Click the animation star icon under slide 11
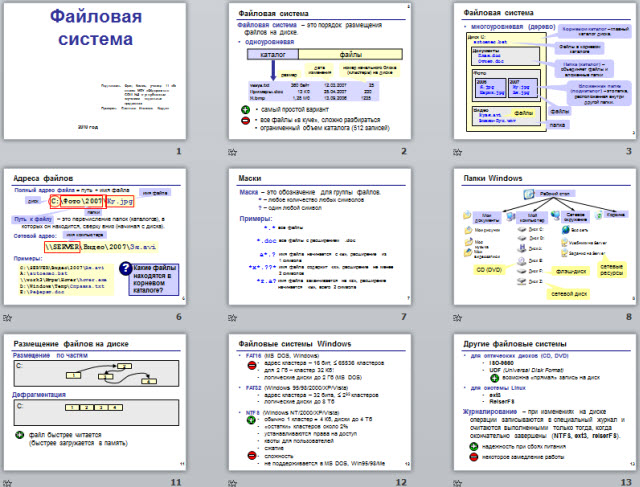This screenshot has width=640, height=487. (8, 483)
